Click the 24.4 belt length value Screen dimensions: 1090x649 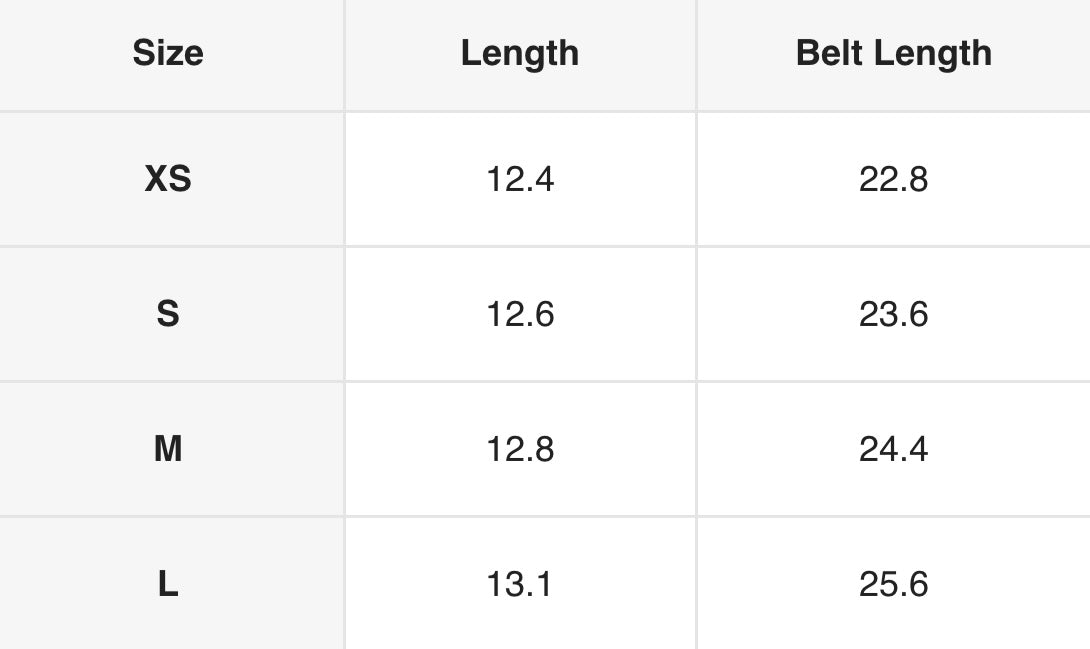click(x=893, y=448)
